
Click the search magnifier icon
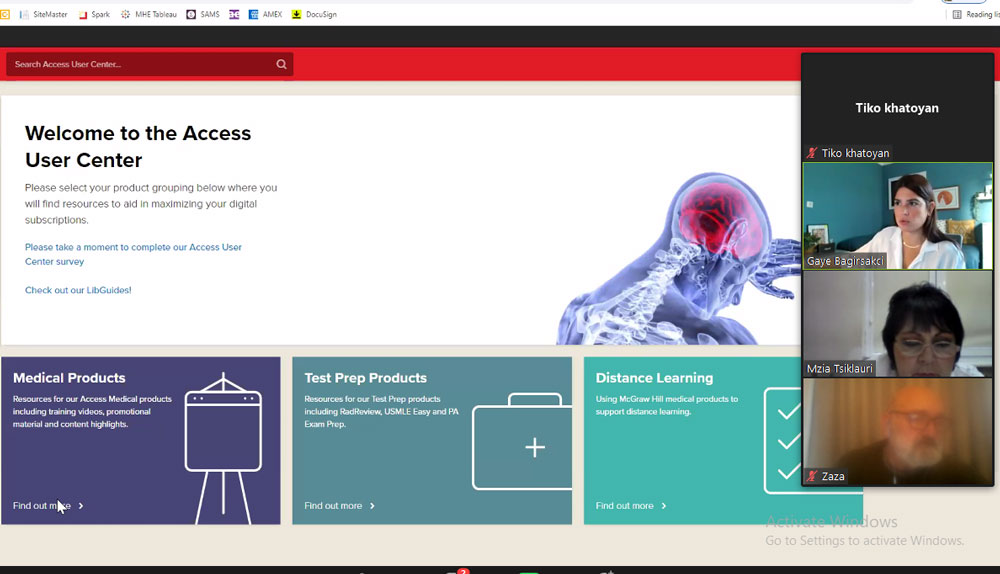[x=281, y=64]
